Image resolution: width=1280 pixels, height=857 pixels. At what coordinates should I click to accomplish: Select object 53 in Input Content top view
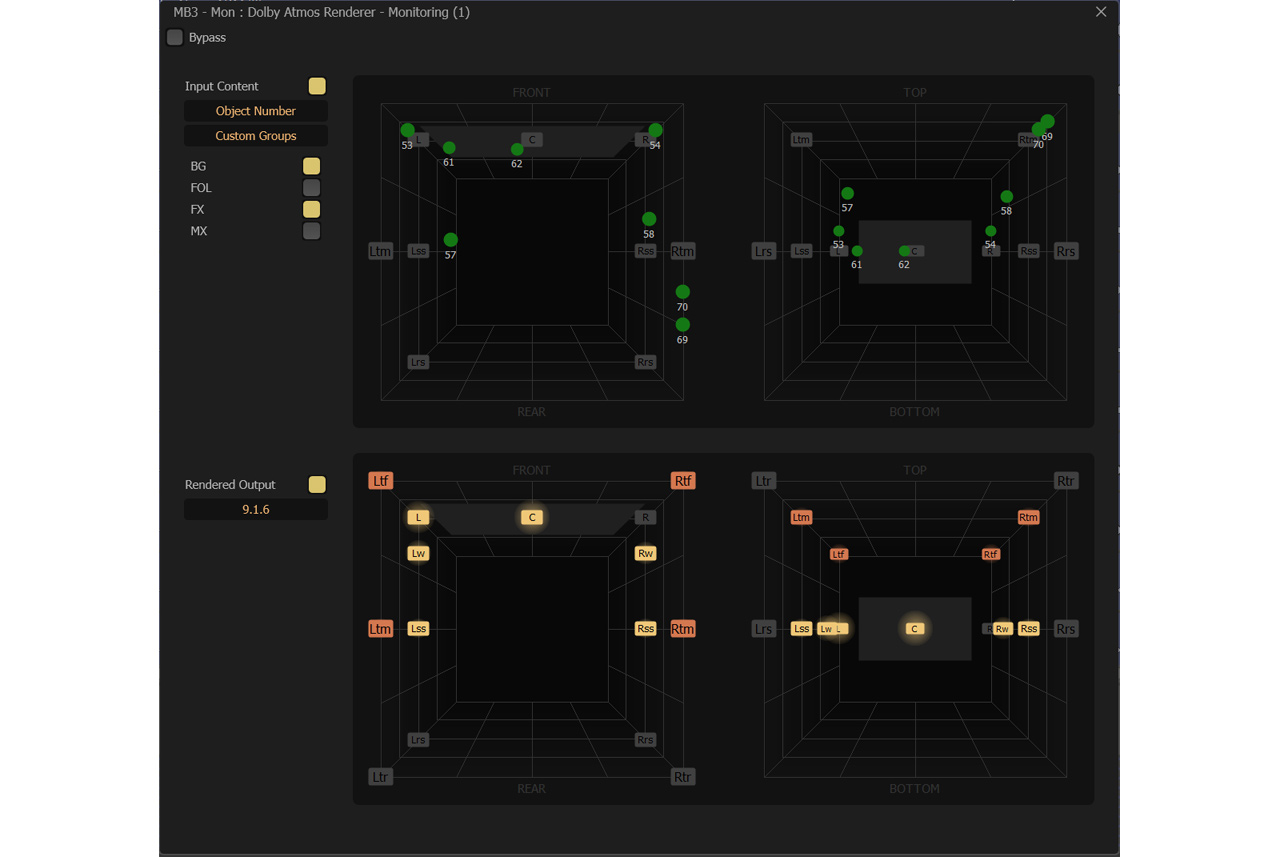(839, 231)
